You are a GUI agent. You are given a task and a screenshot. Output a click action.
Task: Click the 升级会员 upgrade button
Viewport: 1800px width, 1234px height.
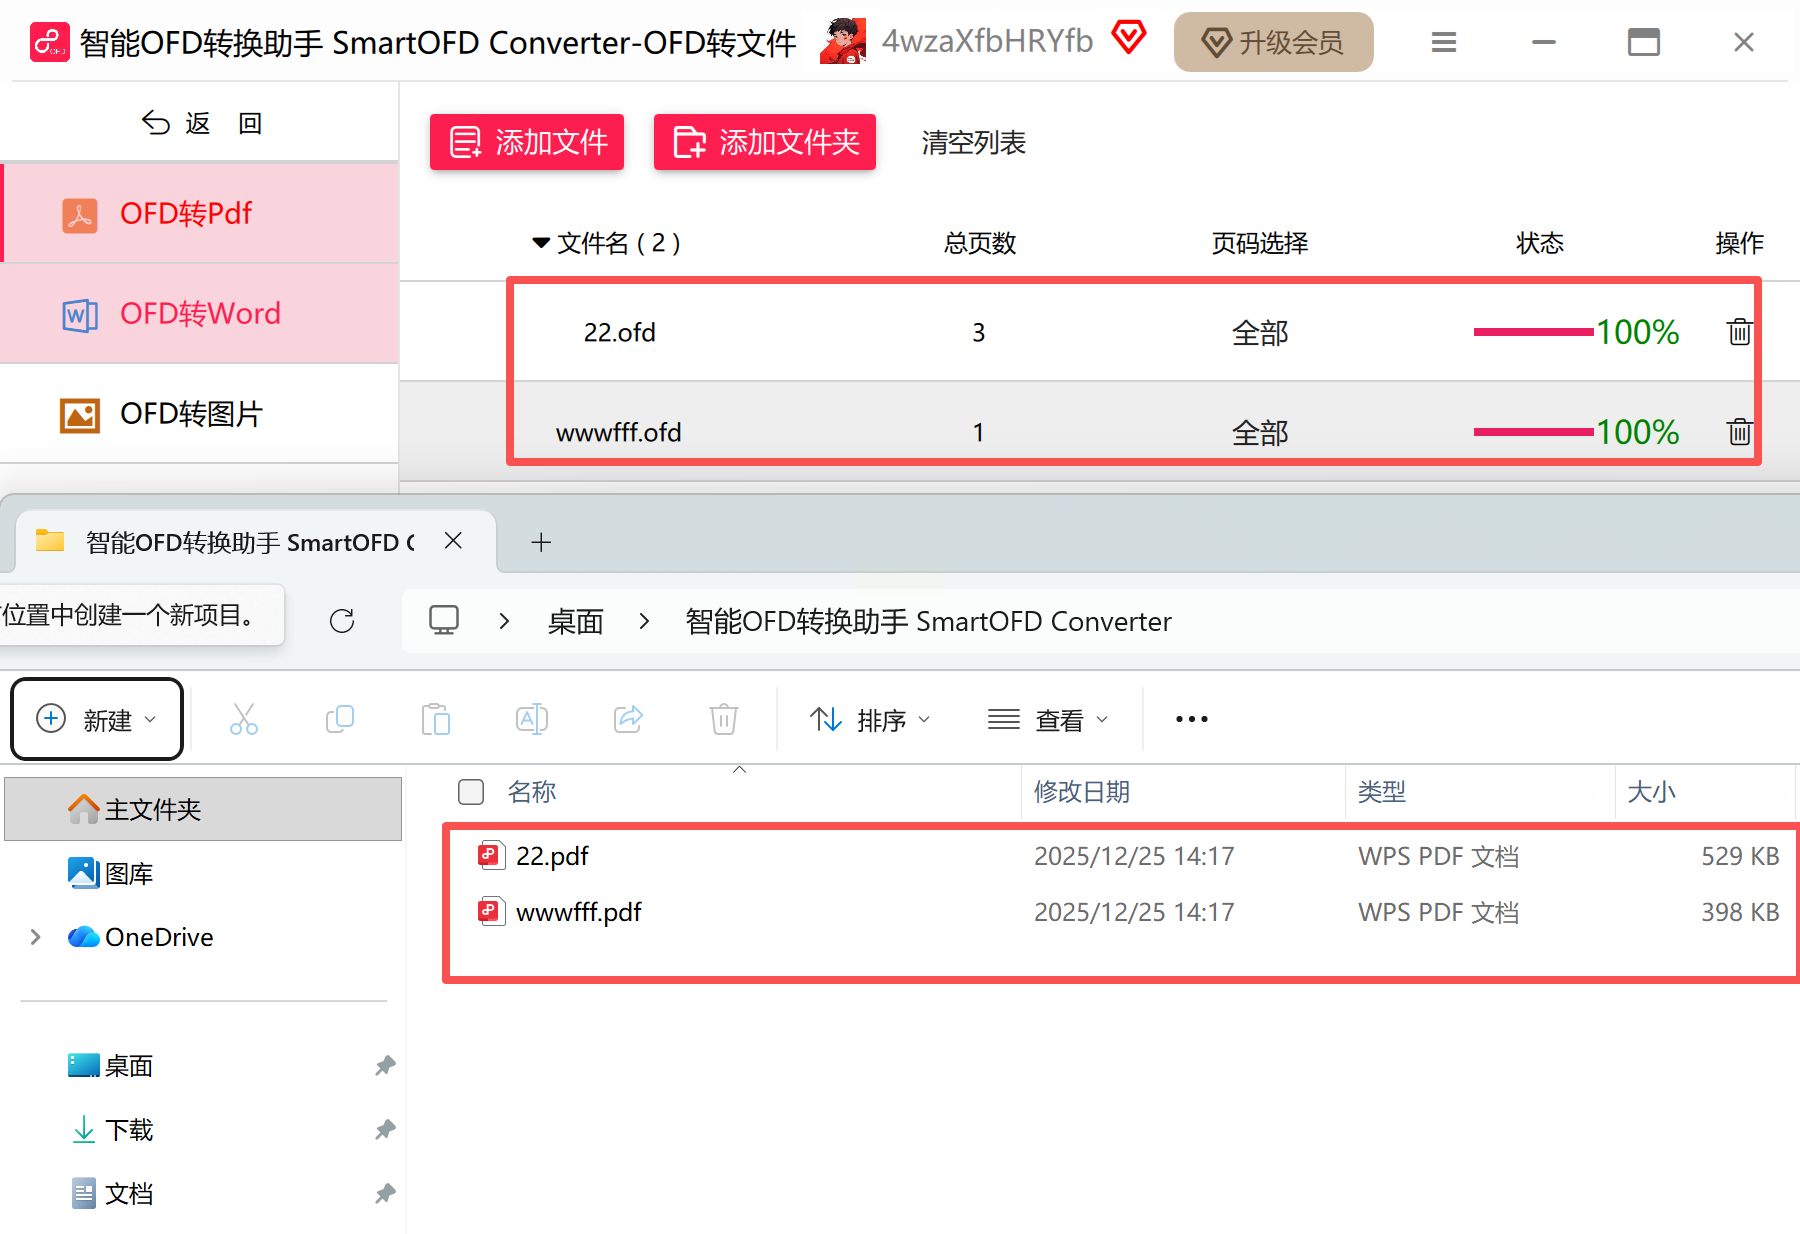point(1273,42)
